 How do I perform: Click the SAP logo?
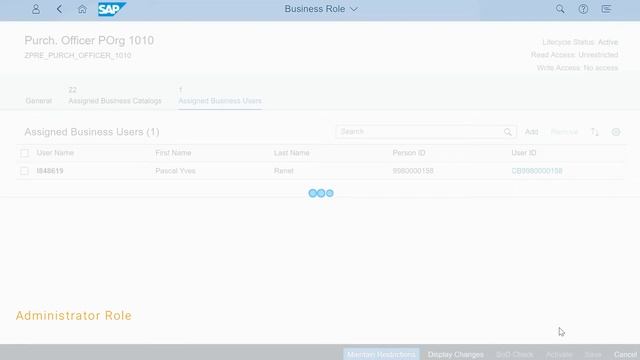tap(112, 9)
